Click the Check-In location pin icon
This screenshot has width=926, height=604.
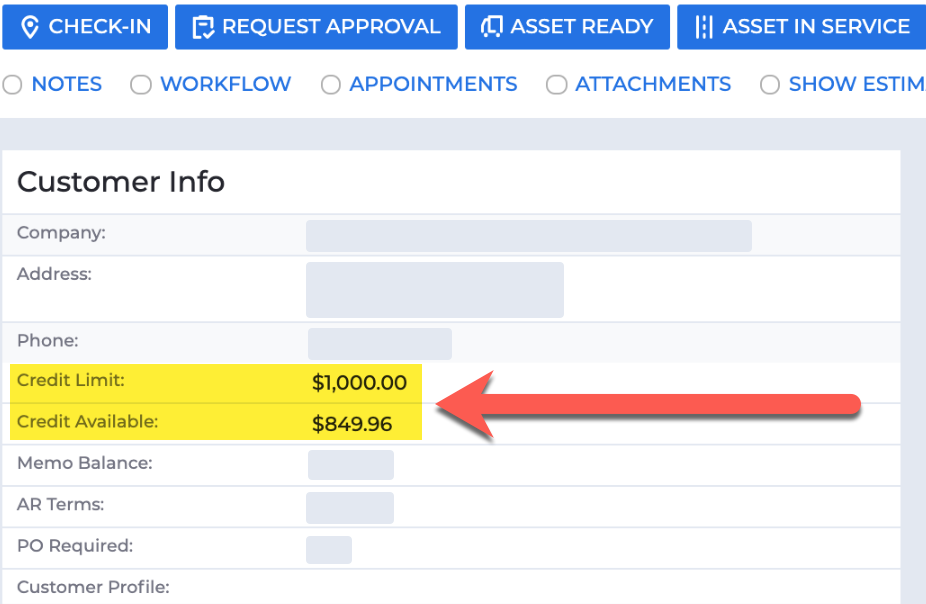30,27
